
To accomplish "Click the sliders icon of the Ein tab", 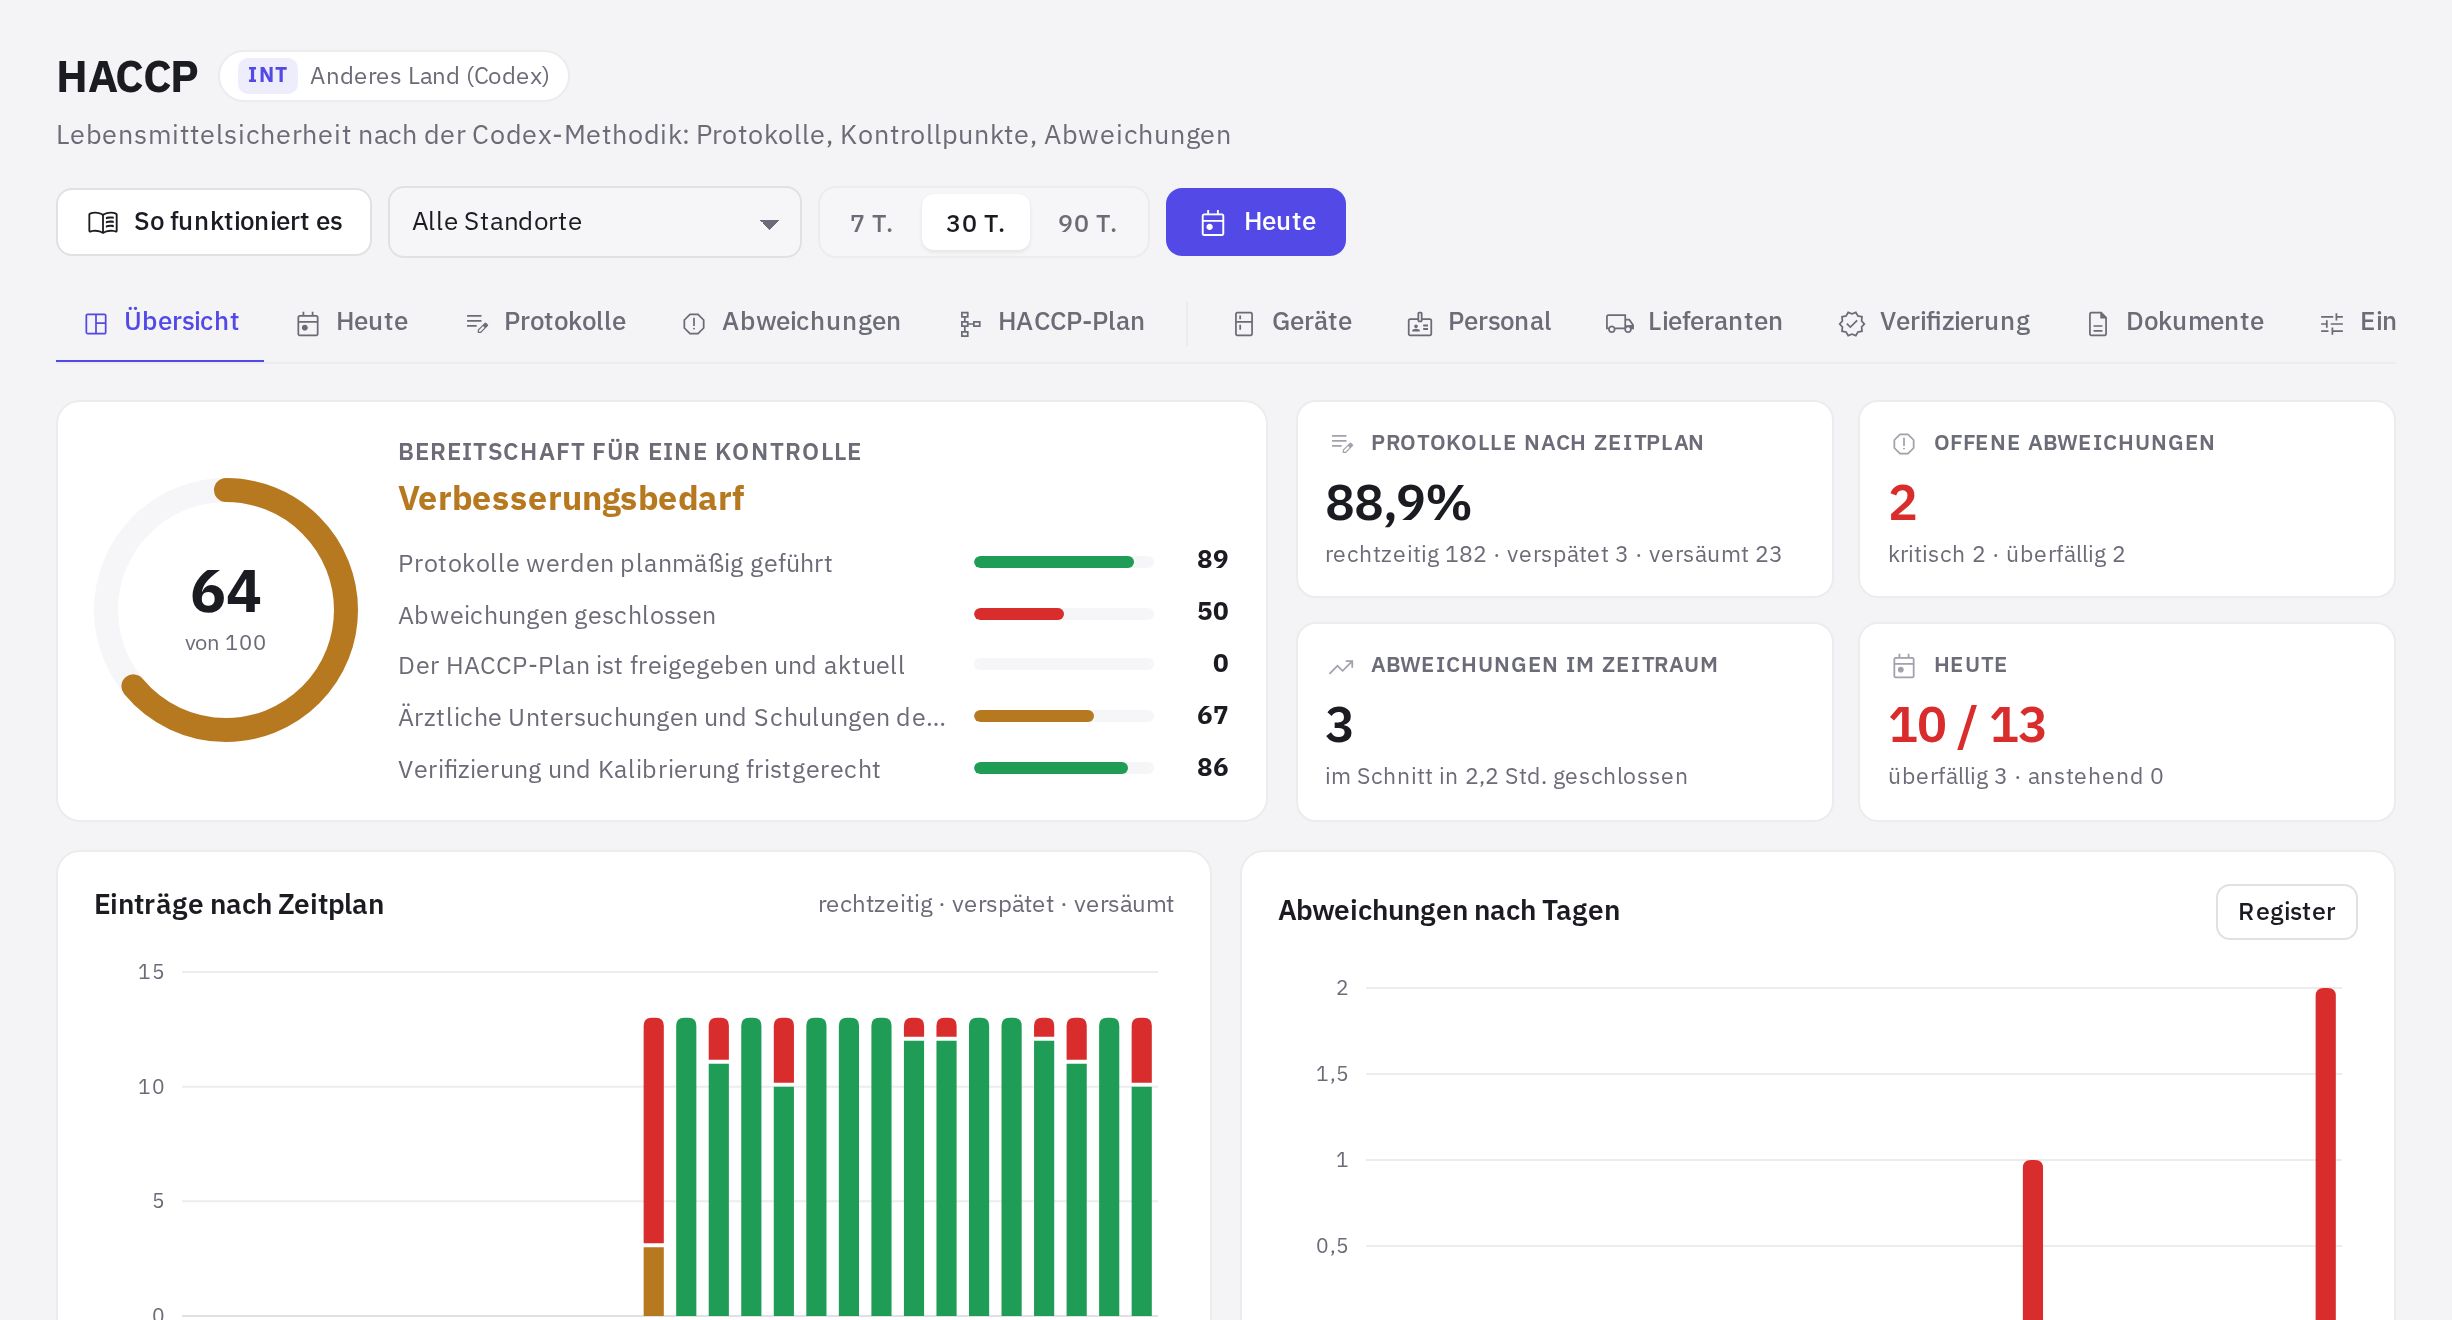I will pyautogui.click(x=2332, y=323).
